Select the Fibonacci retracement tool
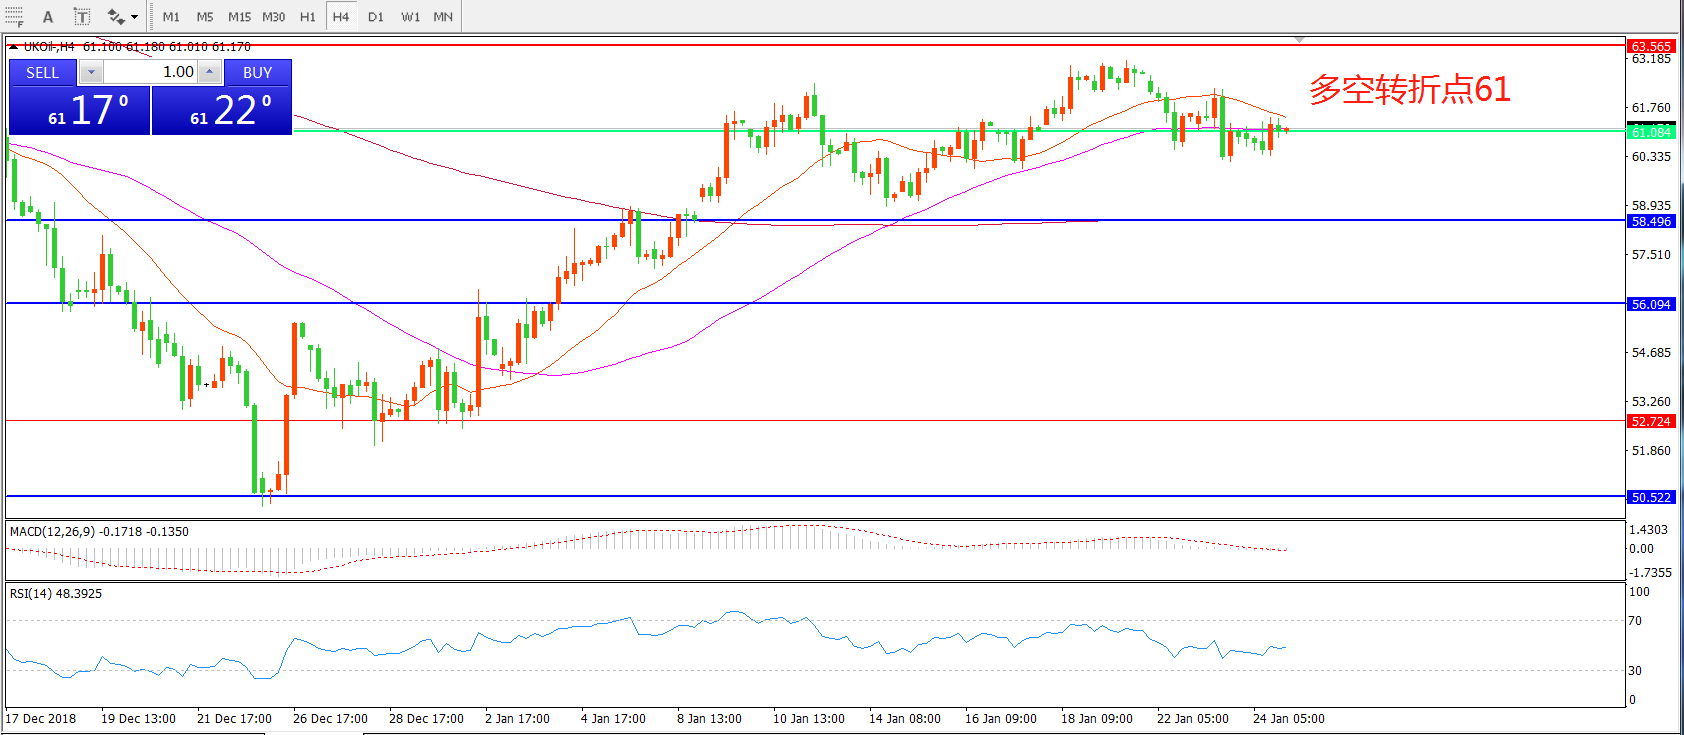Screen dimensions: 1684x735 pyautogui.click(x=14, y=16)
